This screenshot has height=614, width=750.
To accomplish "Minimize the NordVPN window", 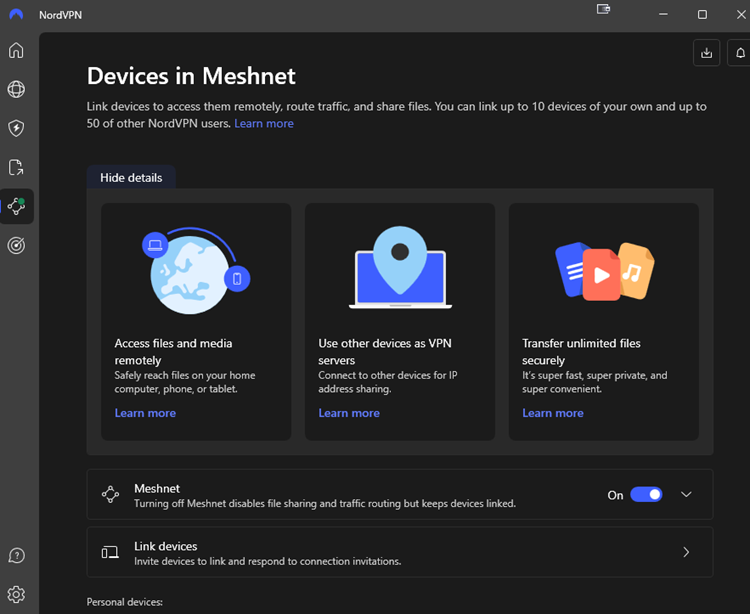I will pyautogui.click(x=663, y=14).
